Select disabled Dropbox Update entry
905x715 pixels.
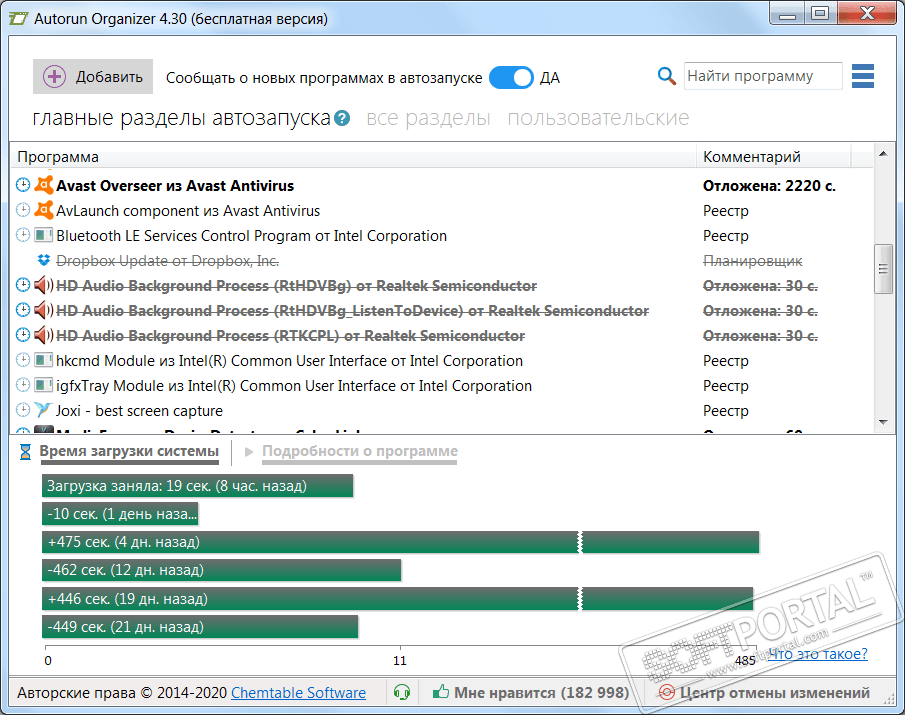442,261
